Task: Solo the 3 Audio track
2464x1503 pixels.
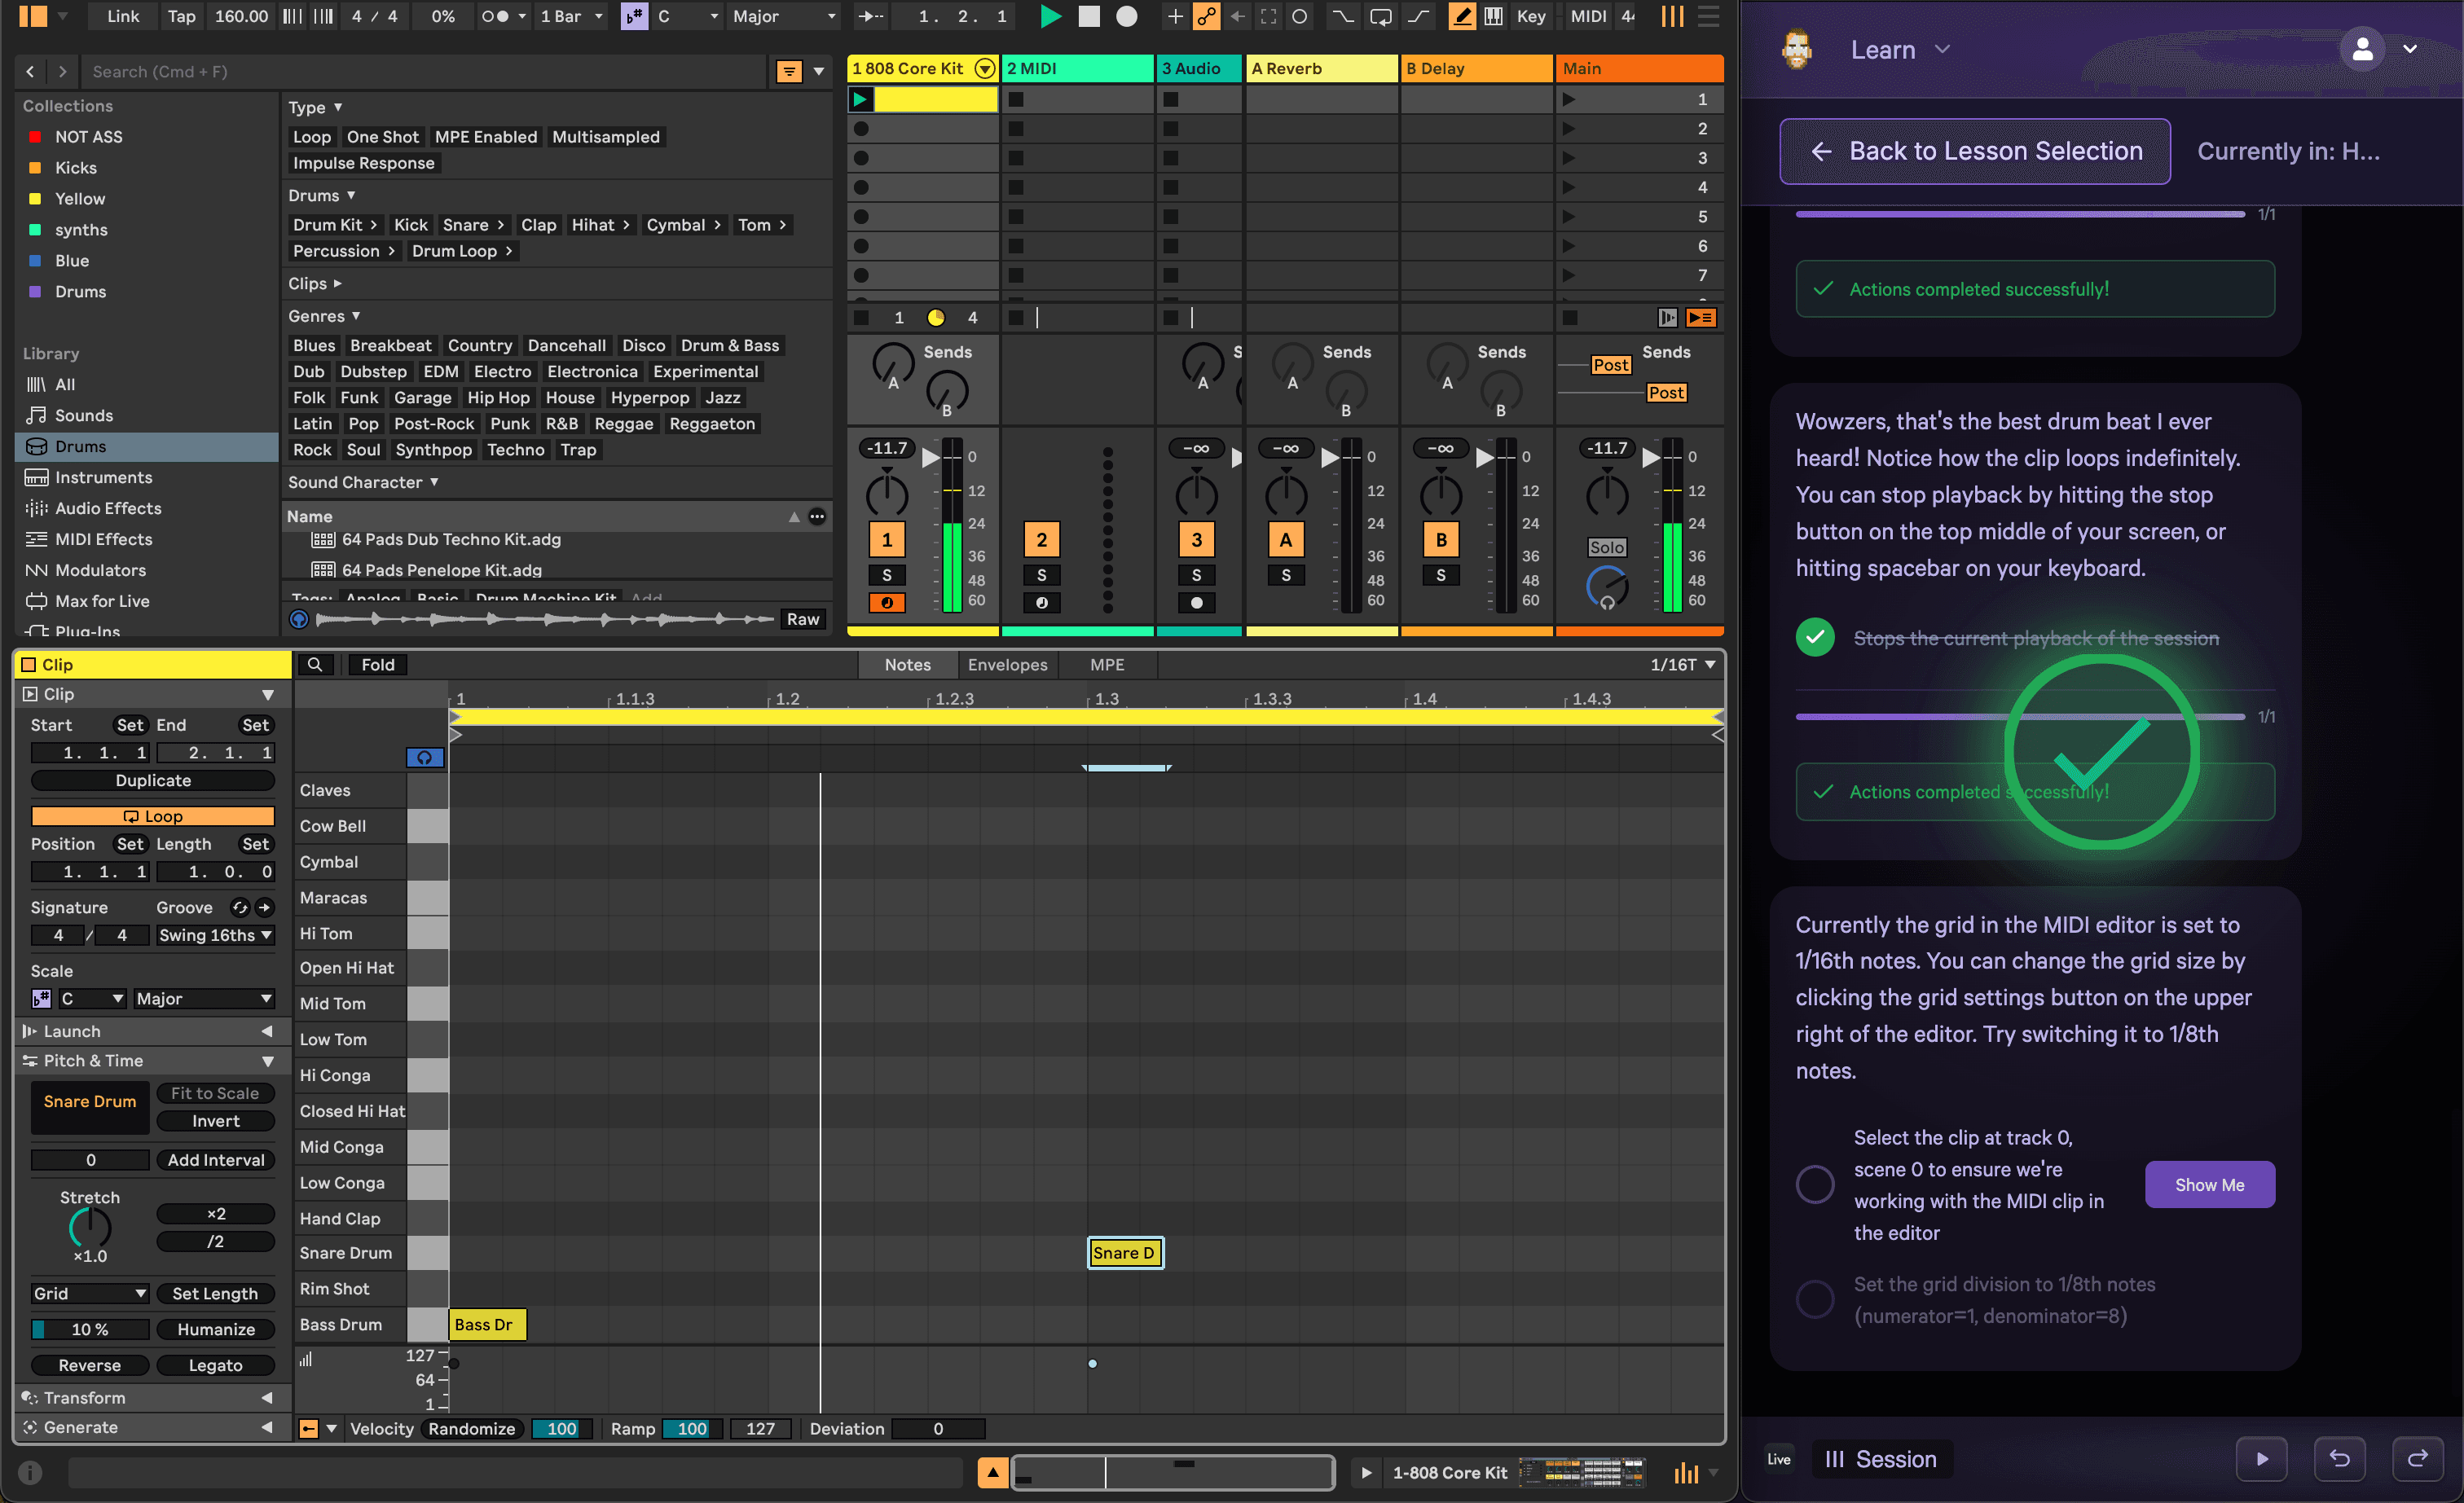Action: pos(1195,575)
